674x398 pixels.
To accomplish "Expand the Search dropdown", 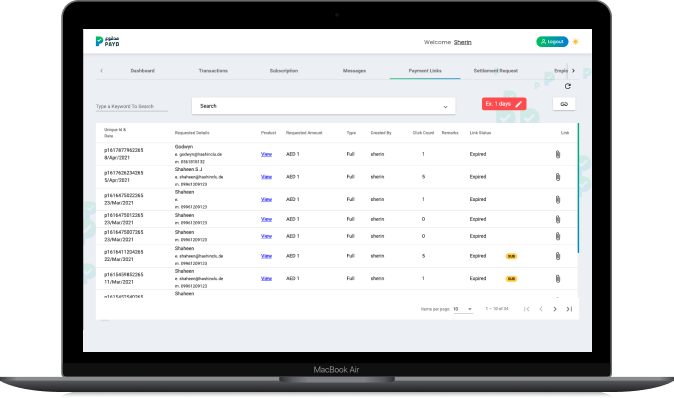I will pyautogui.click(x=323, y=106).
